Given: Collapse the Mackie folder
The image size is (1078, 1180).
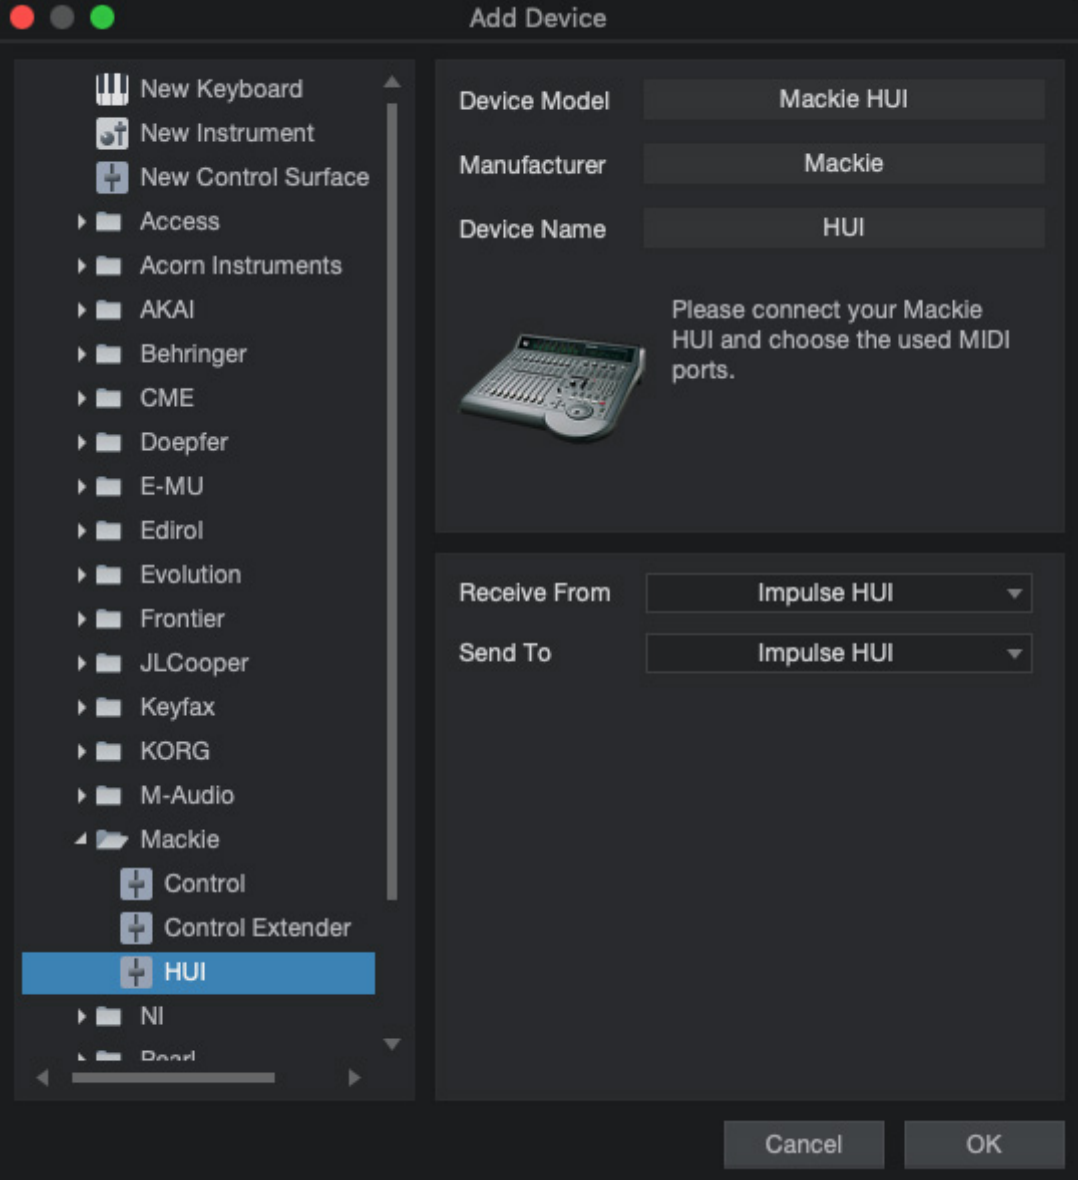Looking at the screenshot, I should coord(81,840).
